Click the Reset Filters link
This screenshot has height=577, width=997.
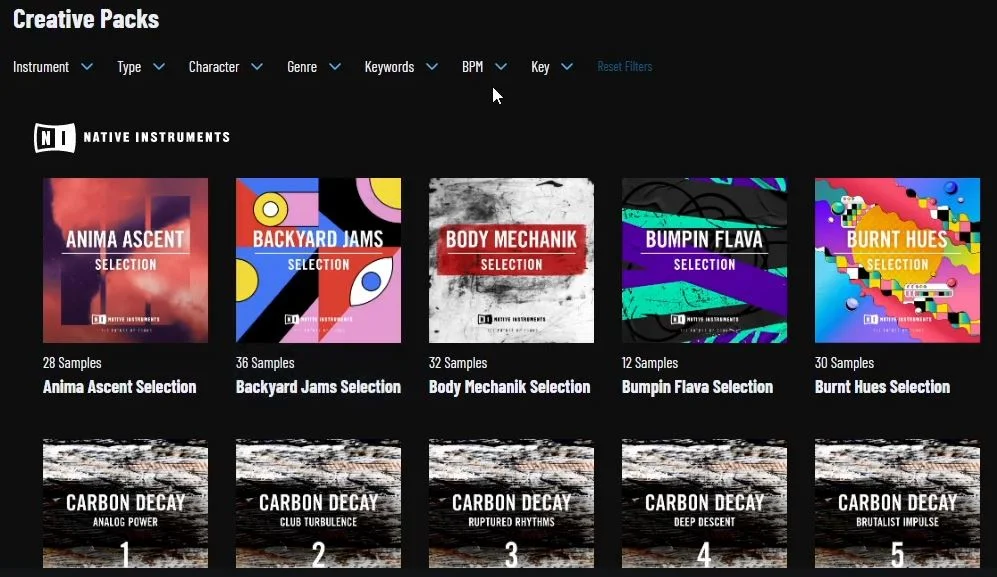[x=624, y=66]
